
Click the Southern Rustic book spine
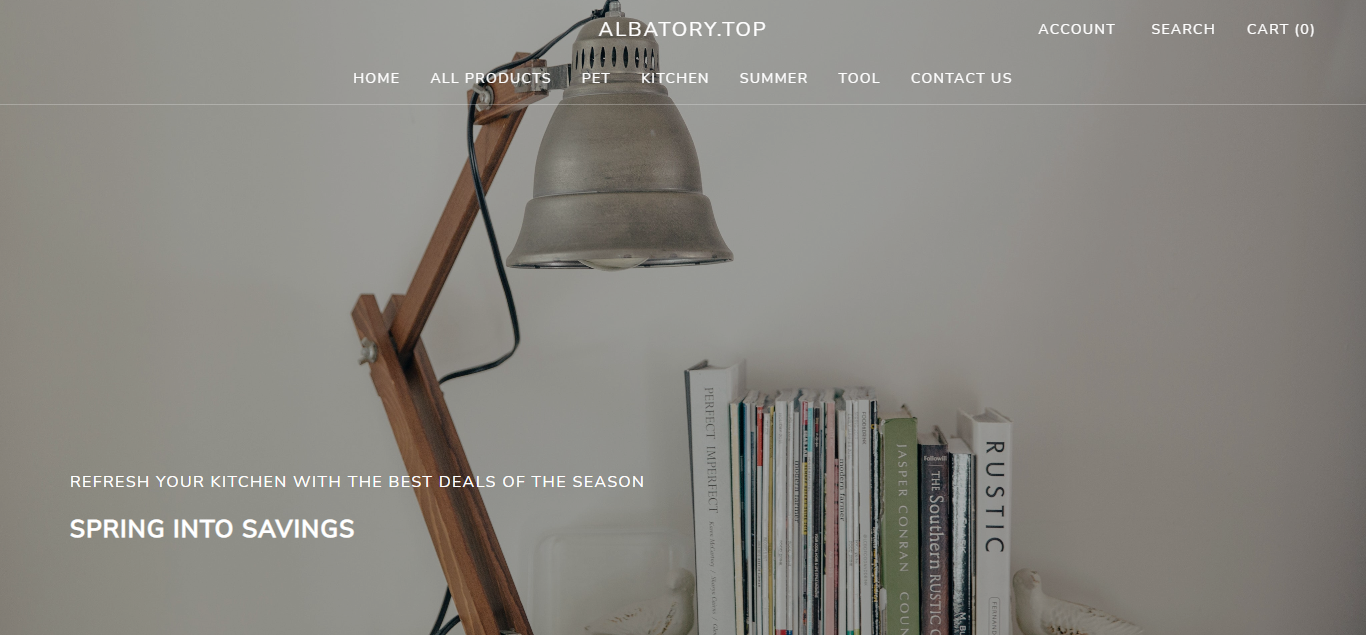click(x=933, y=540)
